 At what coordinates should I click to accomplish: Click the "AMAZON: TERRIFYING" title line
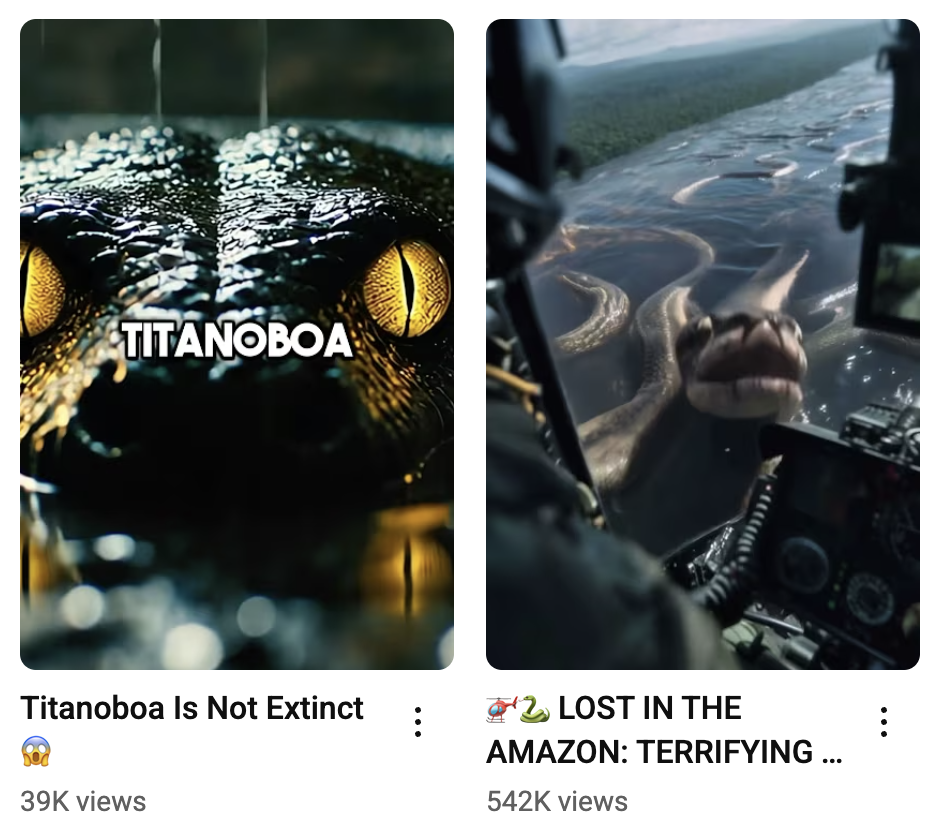(650, 752)
